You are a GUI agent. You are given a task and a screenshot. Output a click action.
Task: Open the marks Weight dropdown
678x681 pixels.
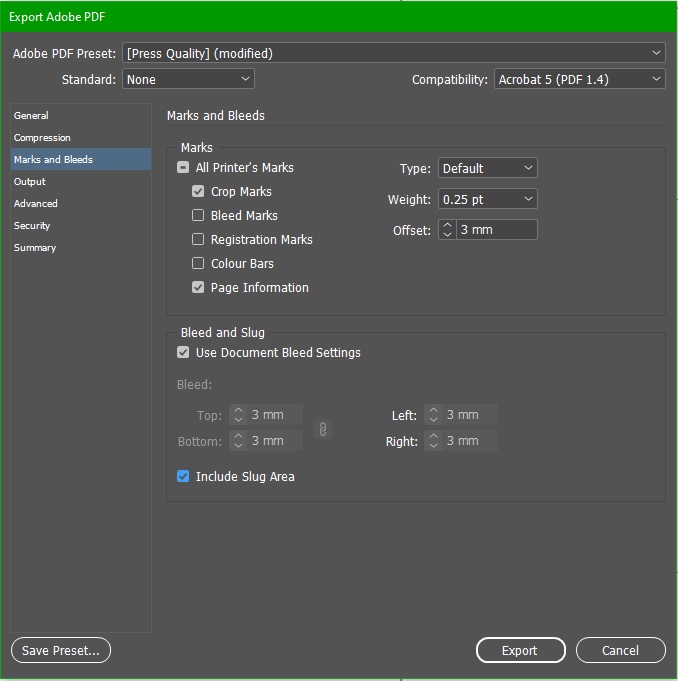(487, 199)
